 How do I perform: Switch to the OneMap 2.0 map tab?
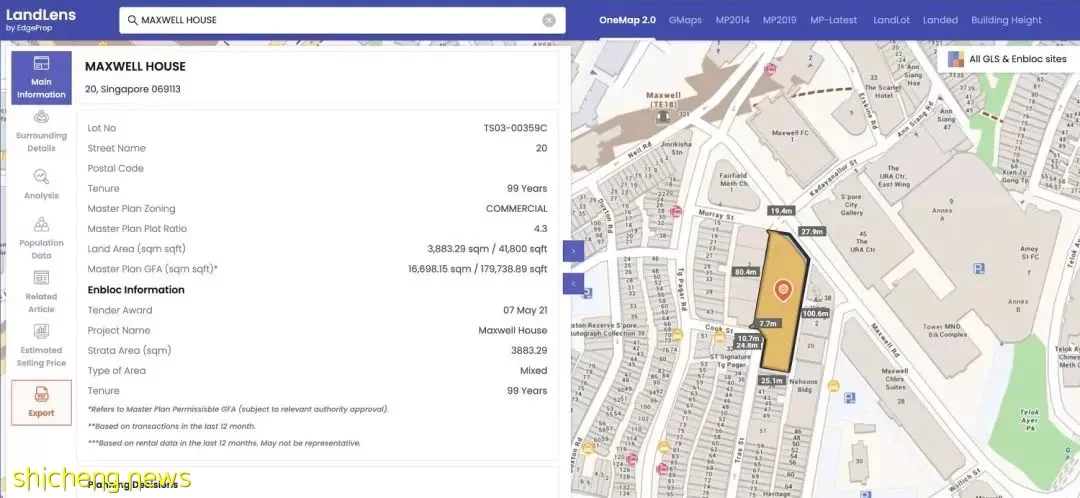pyautogui.click(x=627, y=20)
